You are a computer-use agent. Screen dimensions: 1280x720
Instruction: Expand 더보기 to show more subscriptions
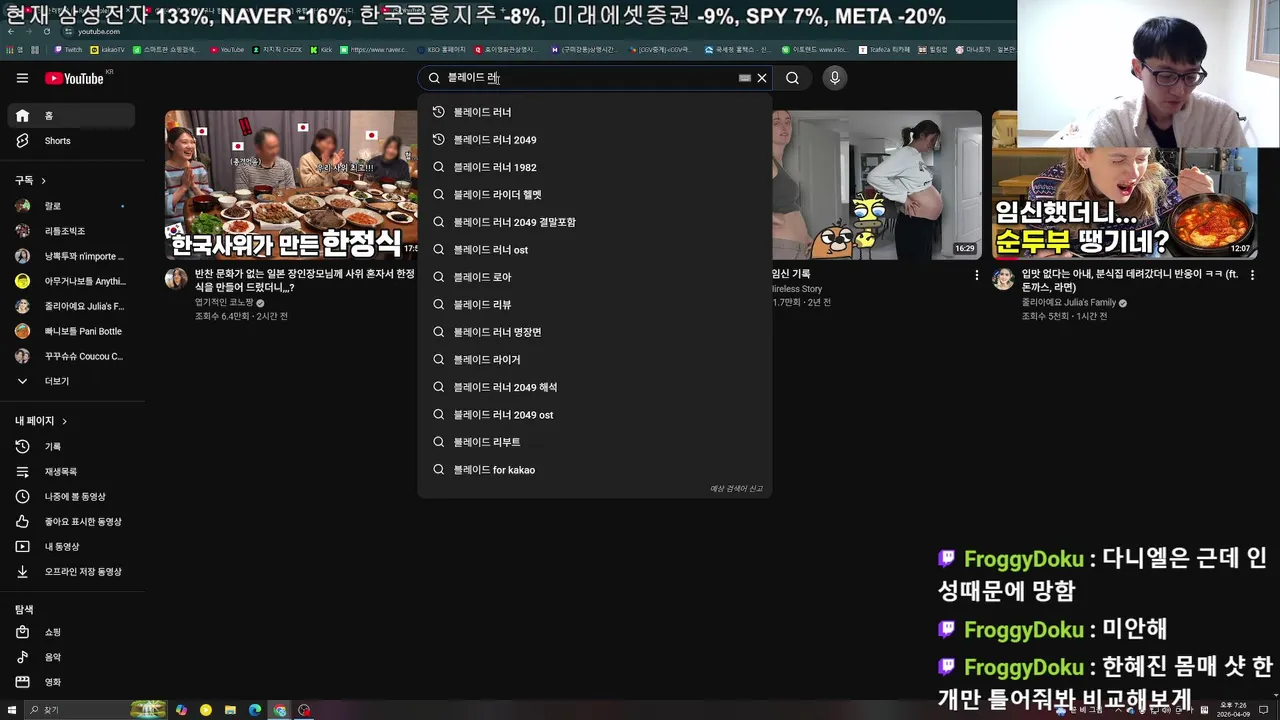70,381
